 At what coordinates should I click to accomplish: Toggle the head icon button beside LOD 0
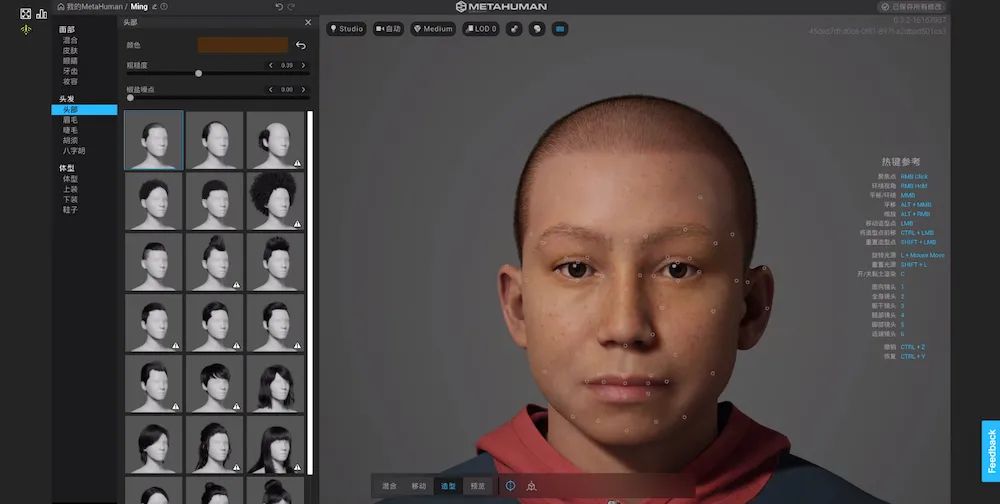click(x=537, y=29)
